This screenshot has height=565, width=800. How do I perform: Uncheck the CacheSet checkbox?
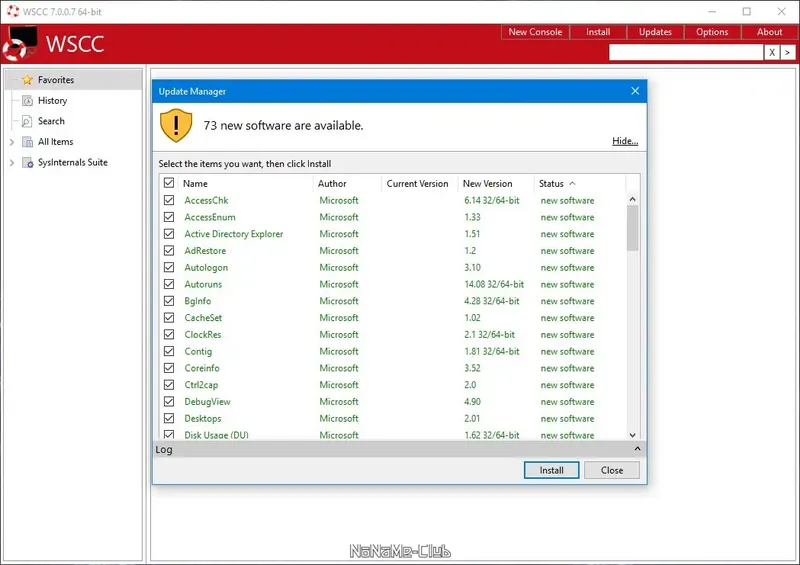(169, 317)
